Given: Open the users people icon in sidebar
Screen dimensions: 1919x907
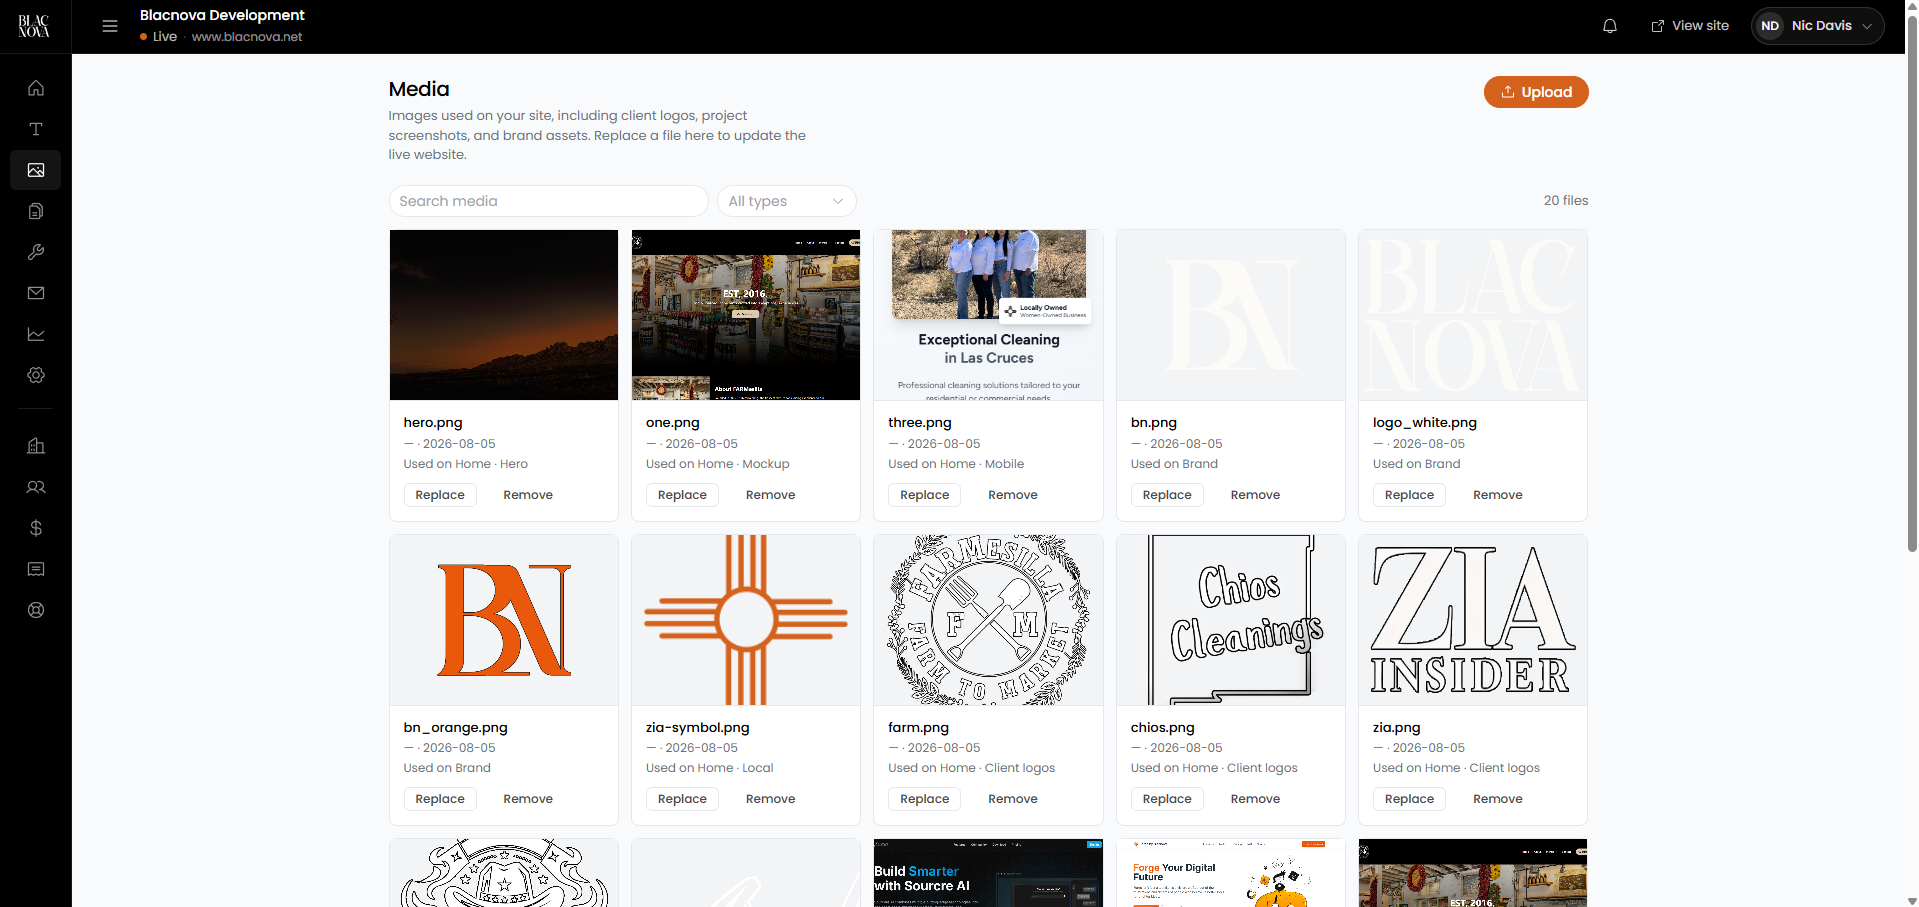Looking at the screenshot, I should [36, 487].
